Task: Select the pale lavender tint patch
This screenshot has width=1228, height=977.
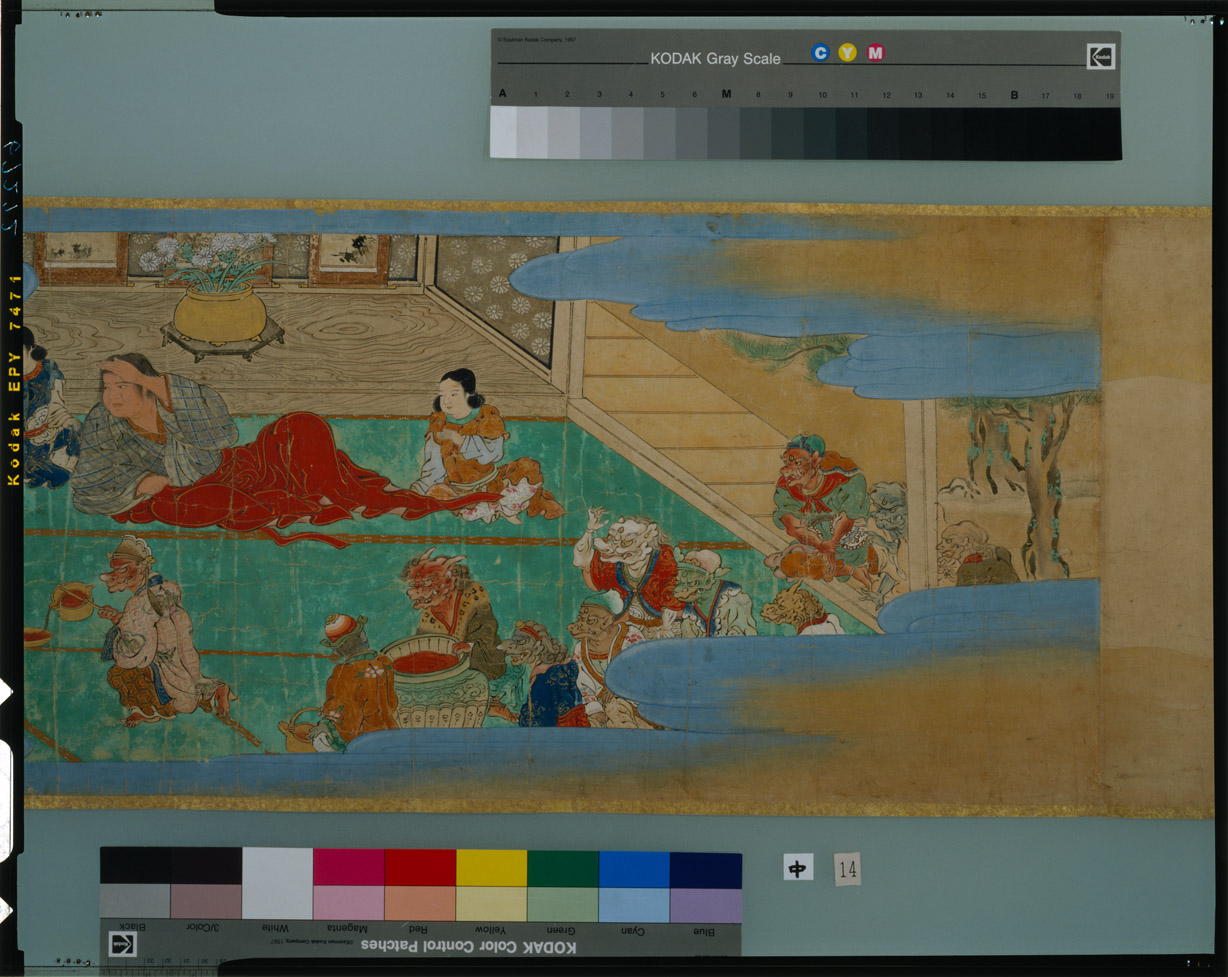Action: click(x=706, y=905)
